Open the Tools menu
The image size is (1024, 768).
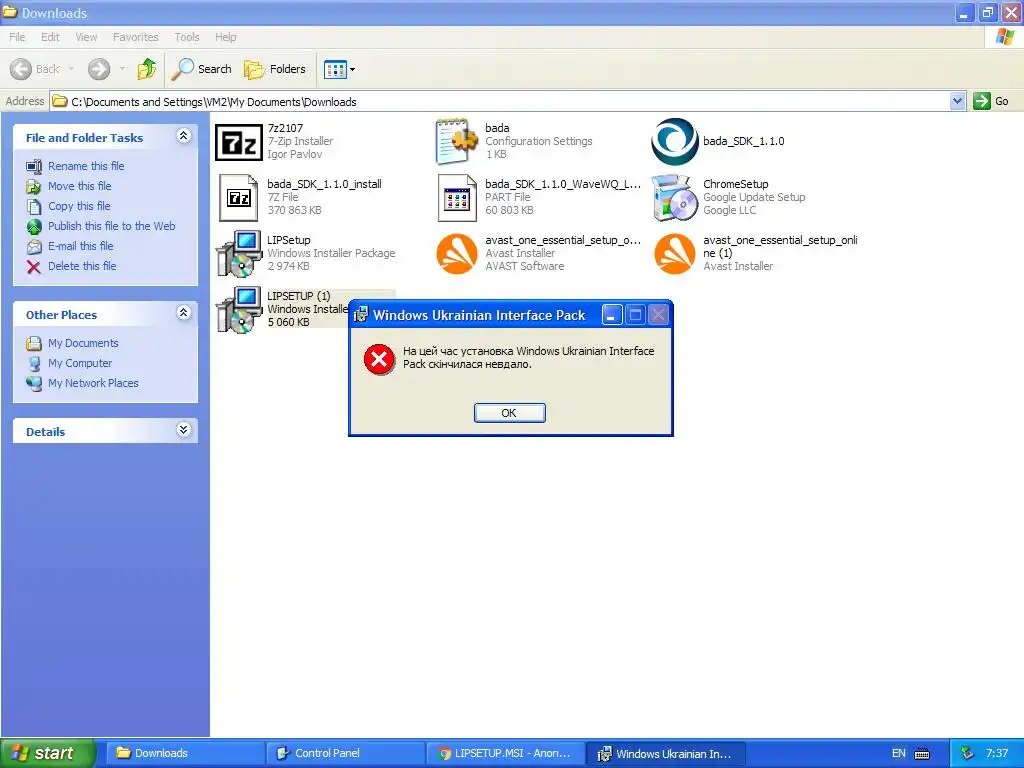(x=187, y=37)
